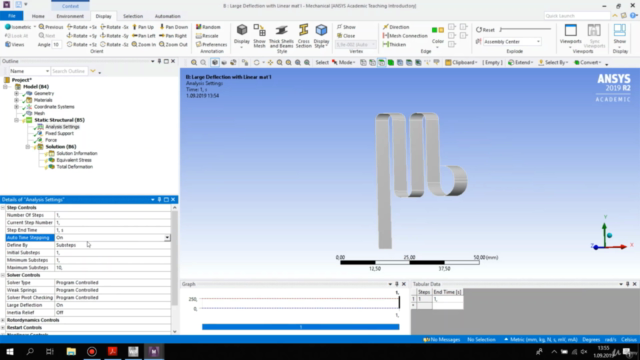Open edge Color dropdown

(438, 46)
